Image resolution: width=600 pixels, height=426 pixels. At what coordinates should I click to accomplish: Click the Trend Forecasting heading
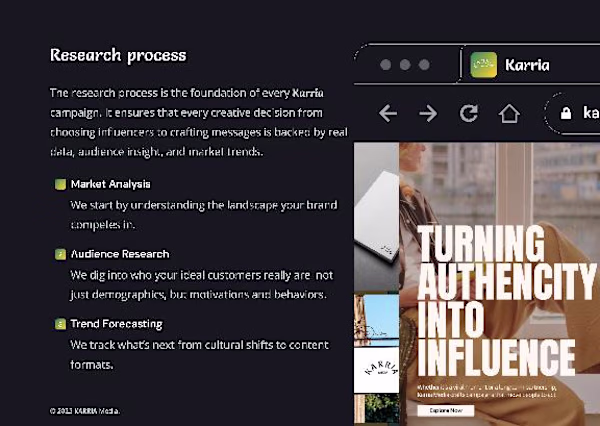pyautogui.click(x=117, y=324)
